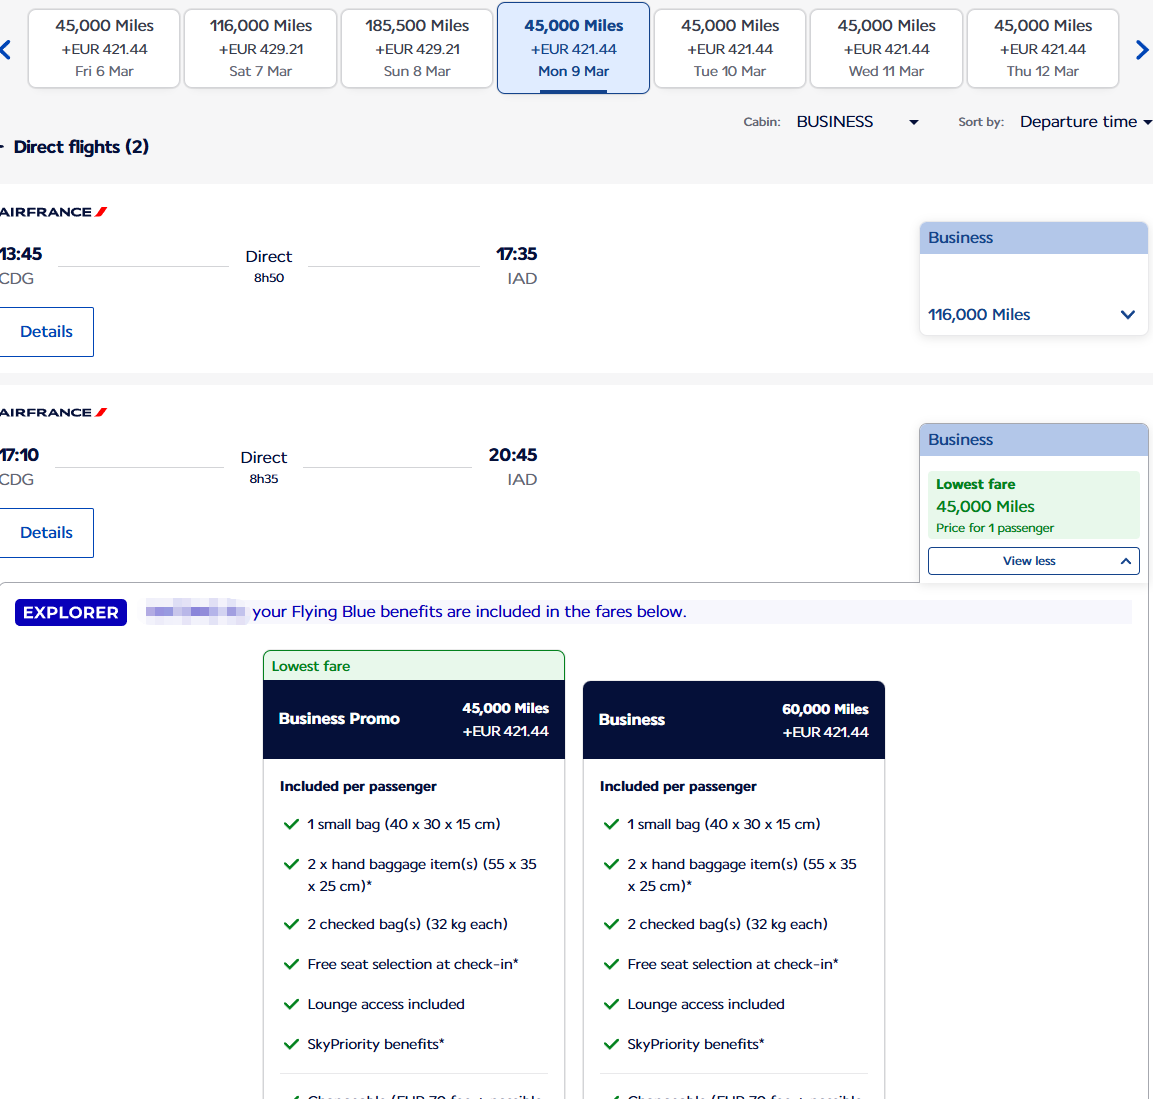Select the Fri 6 Mar date tab
Screen dimensions: 1153x1099
point(104,48)
